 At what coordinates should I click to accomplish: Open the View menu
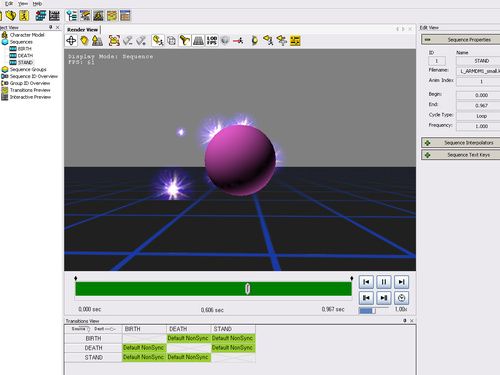coord(23,3)
